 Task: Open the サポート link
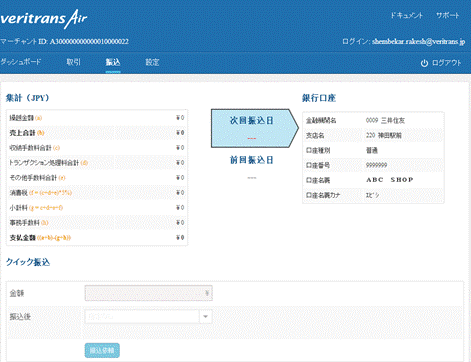447,15
